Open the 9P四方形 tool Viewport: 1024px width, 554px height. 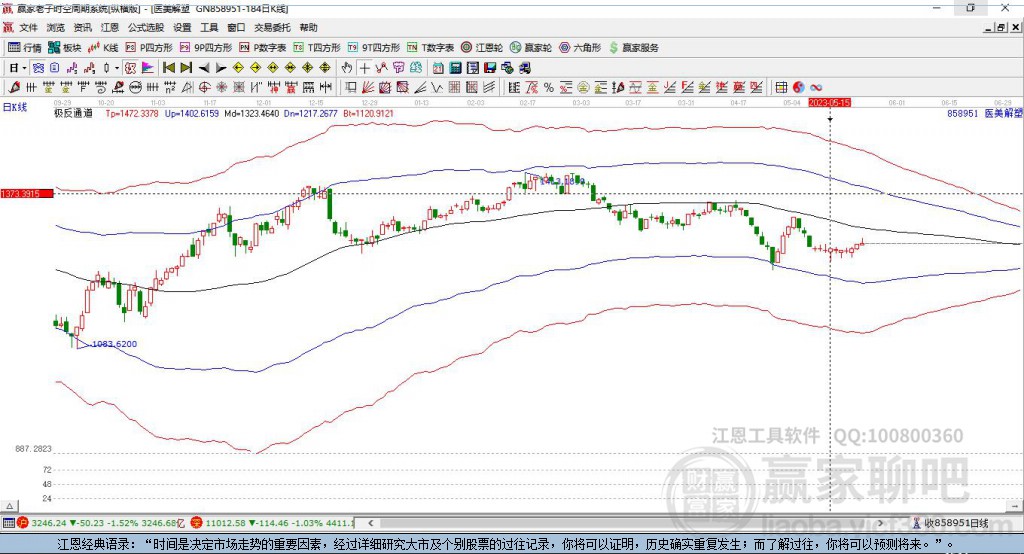206,48
